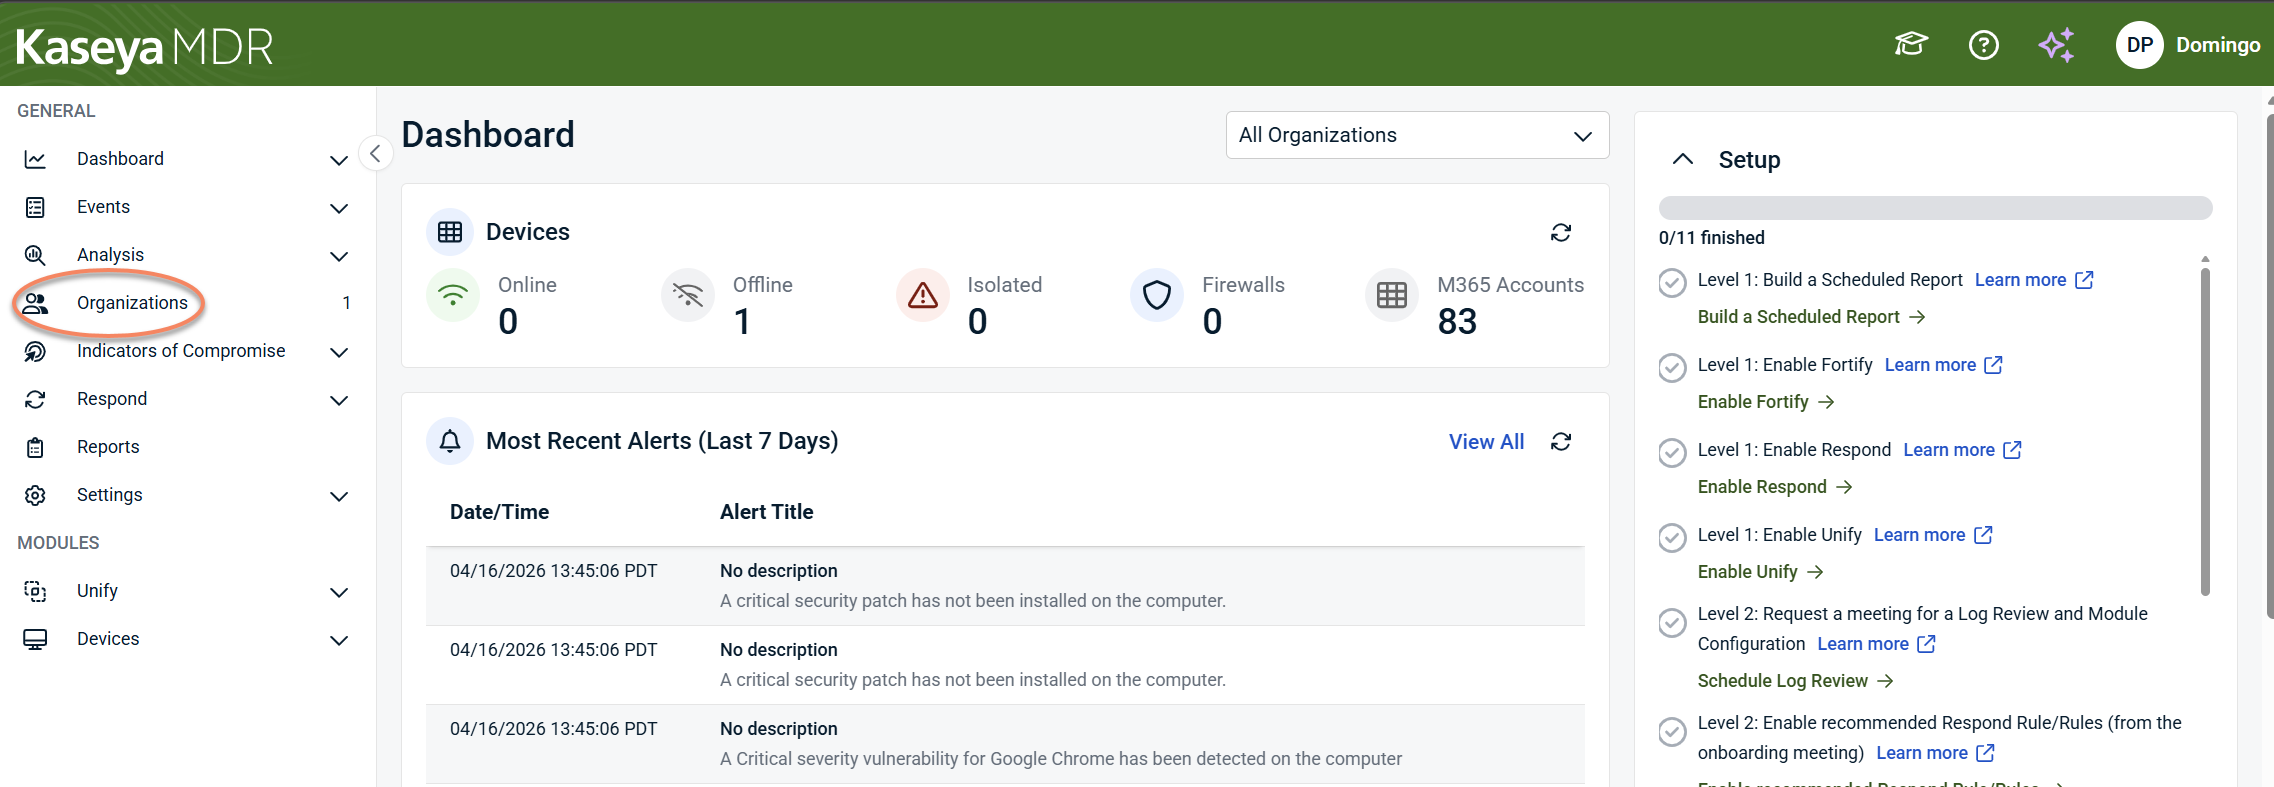
Task: Click the Isolated devices warning icon
Action: point(922,295)
